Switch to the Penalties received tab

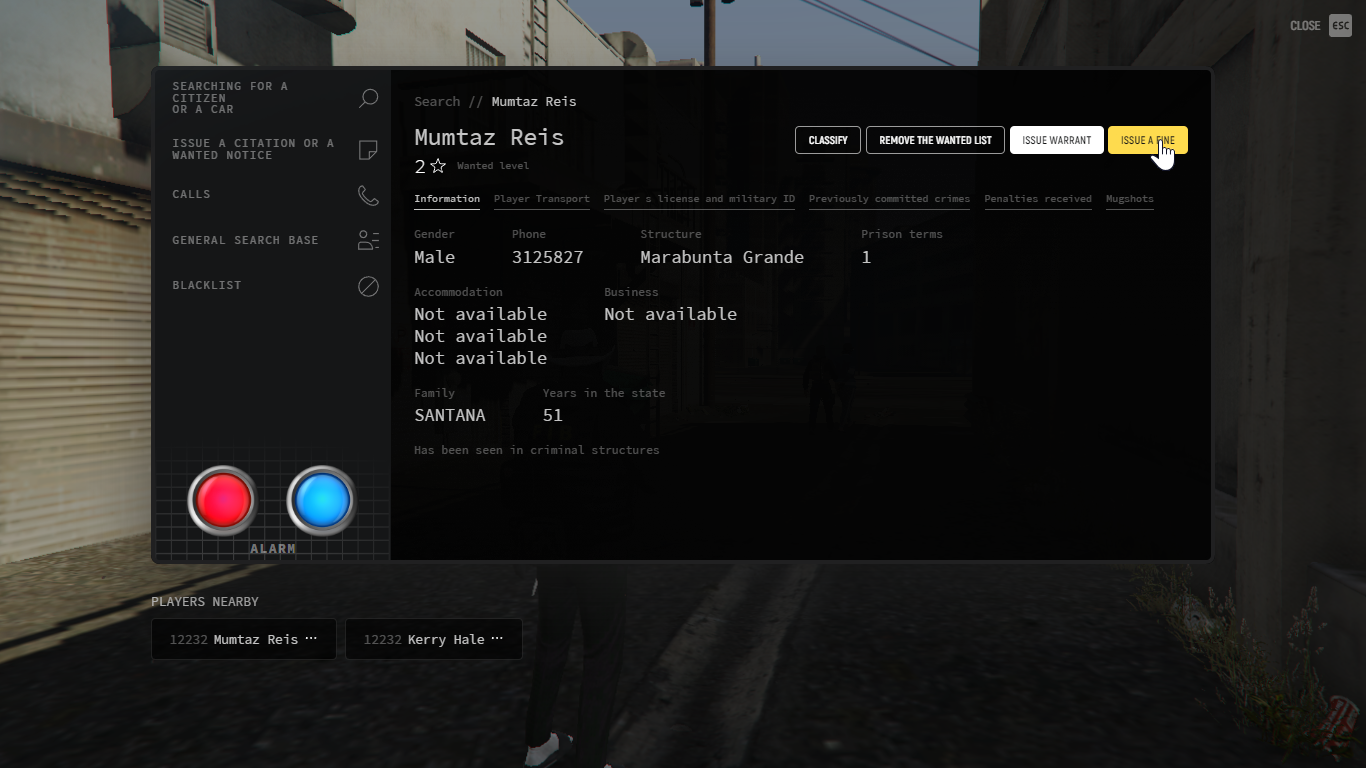pos(1038,199)
